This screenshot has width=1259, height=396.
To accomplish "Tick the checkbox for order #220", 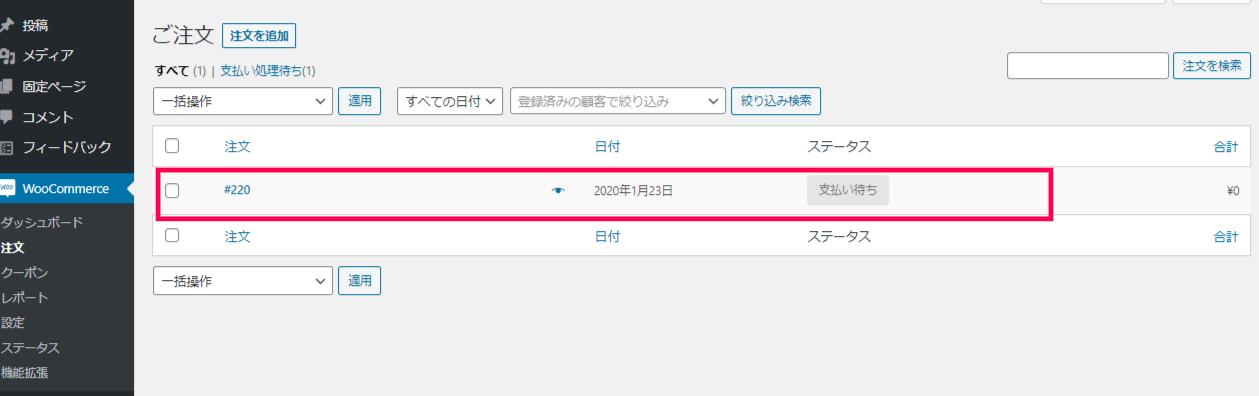I will tap(172, 190).
